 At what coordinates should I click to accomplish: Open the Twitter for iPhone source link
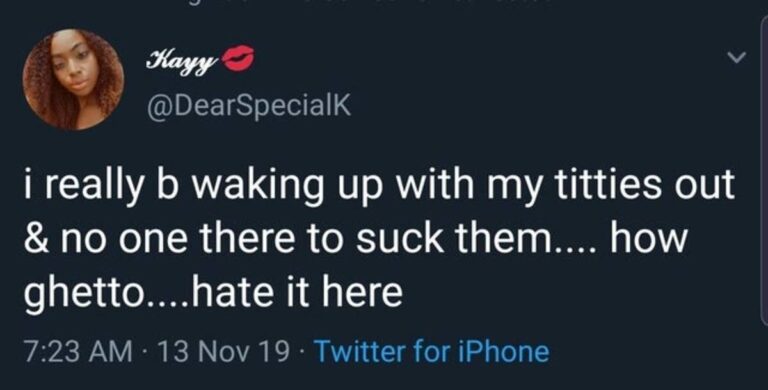[432, 352]
